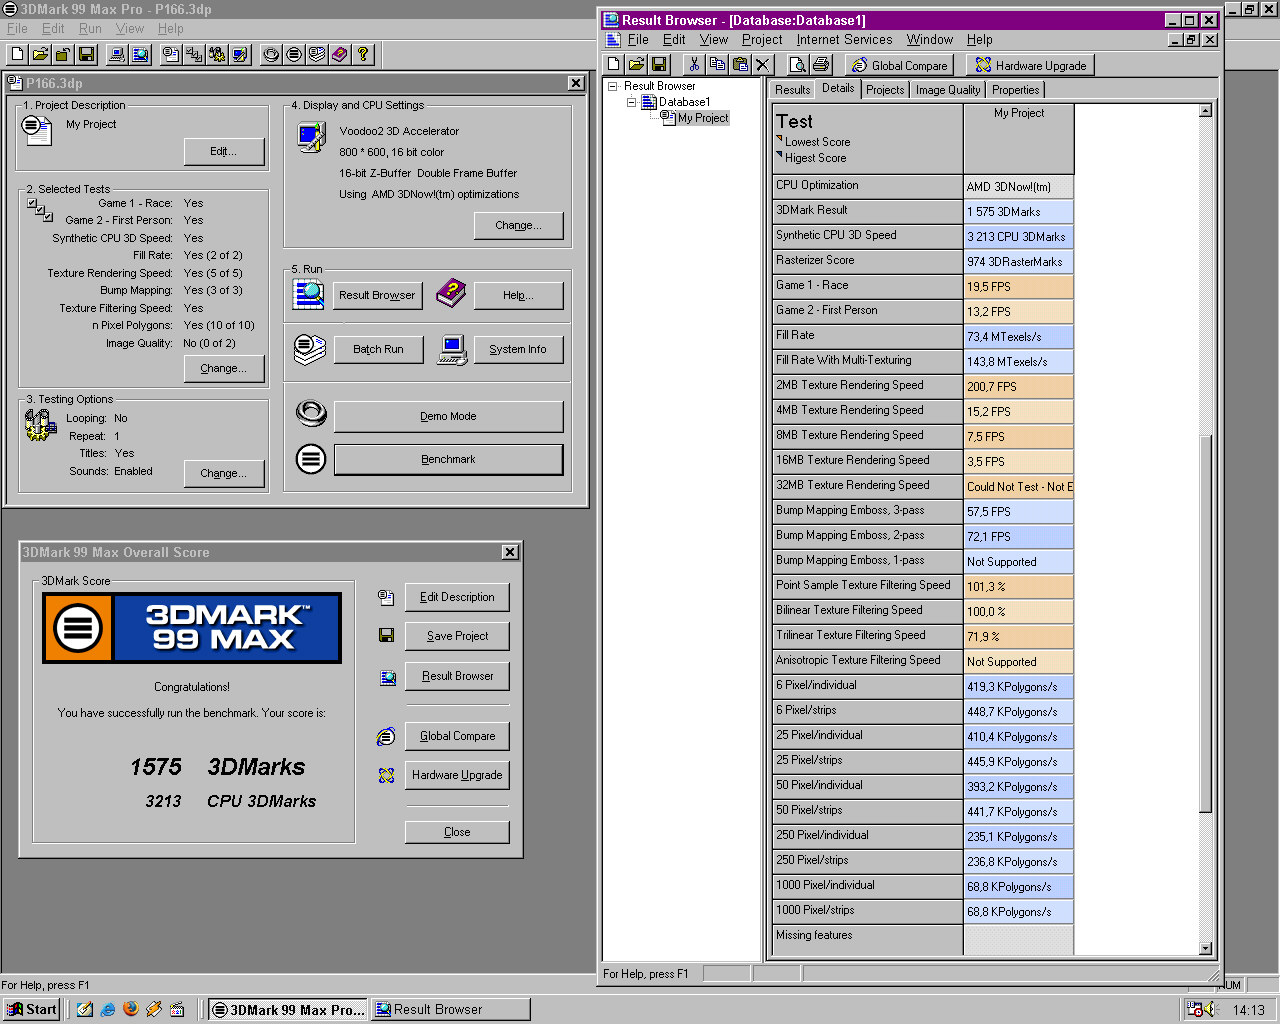Click Testing Options icon in 3DMark toolbar
Viewport: 1280px width, 1024px height.
click(x=217, y=54)
